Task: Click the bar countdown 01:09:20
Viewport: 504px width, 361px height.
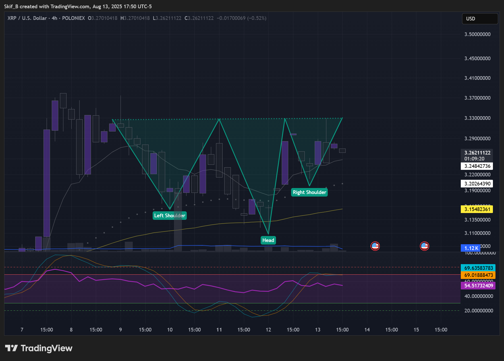Action: (x=474, y=159)
